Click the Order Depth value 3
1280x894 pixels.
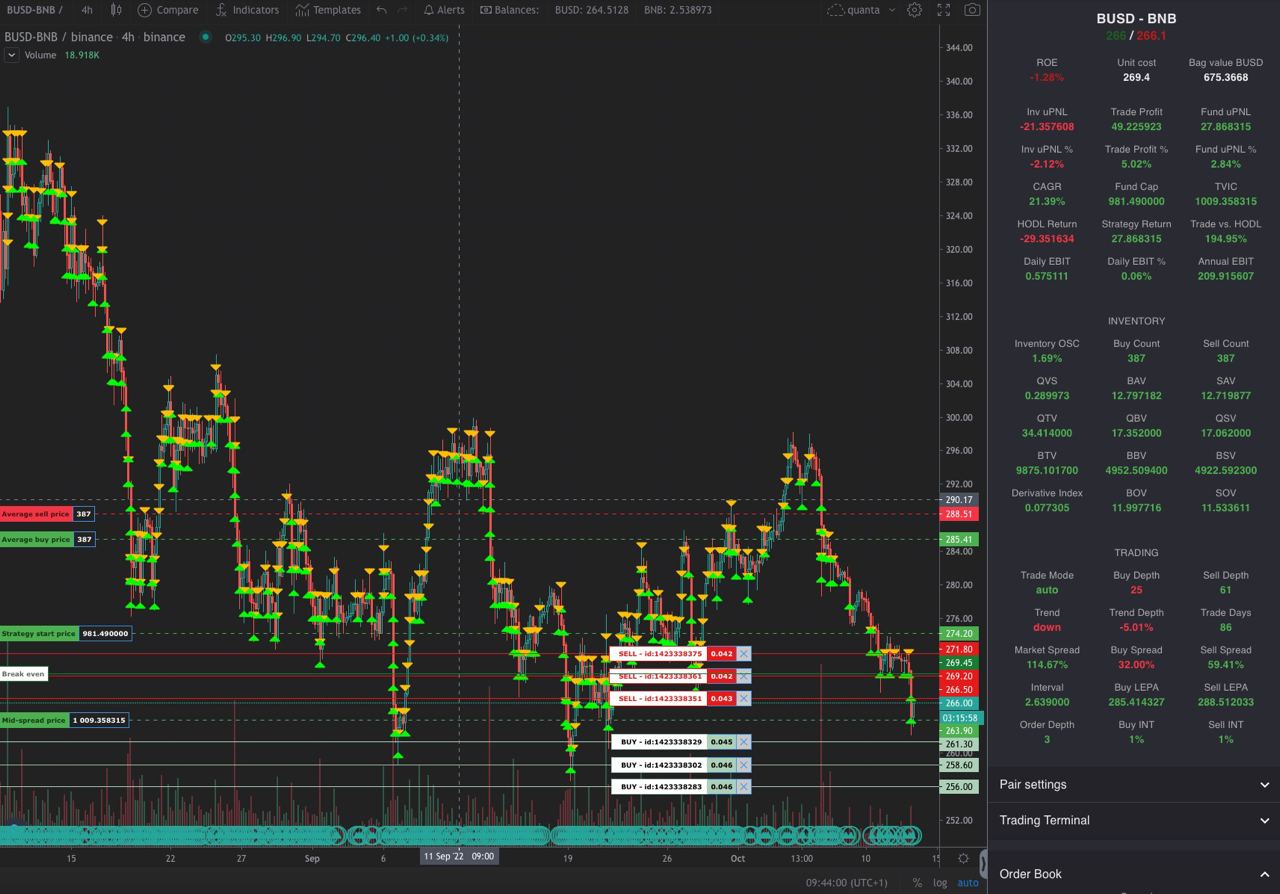click(x=1047, y=739)
